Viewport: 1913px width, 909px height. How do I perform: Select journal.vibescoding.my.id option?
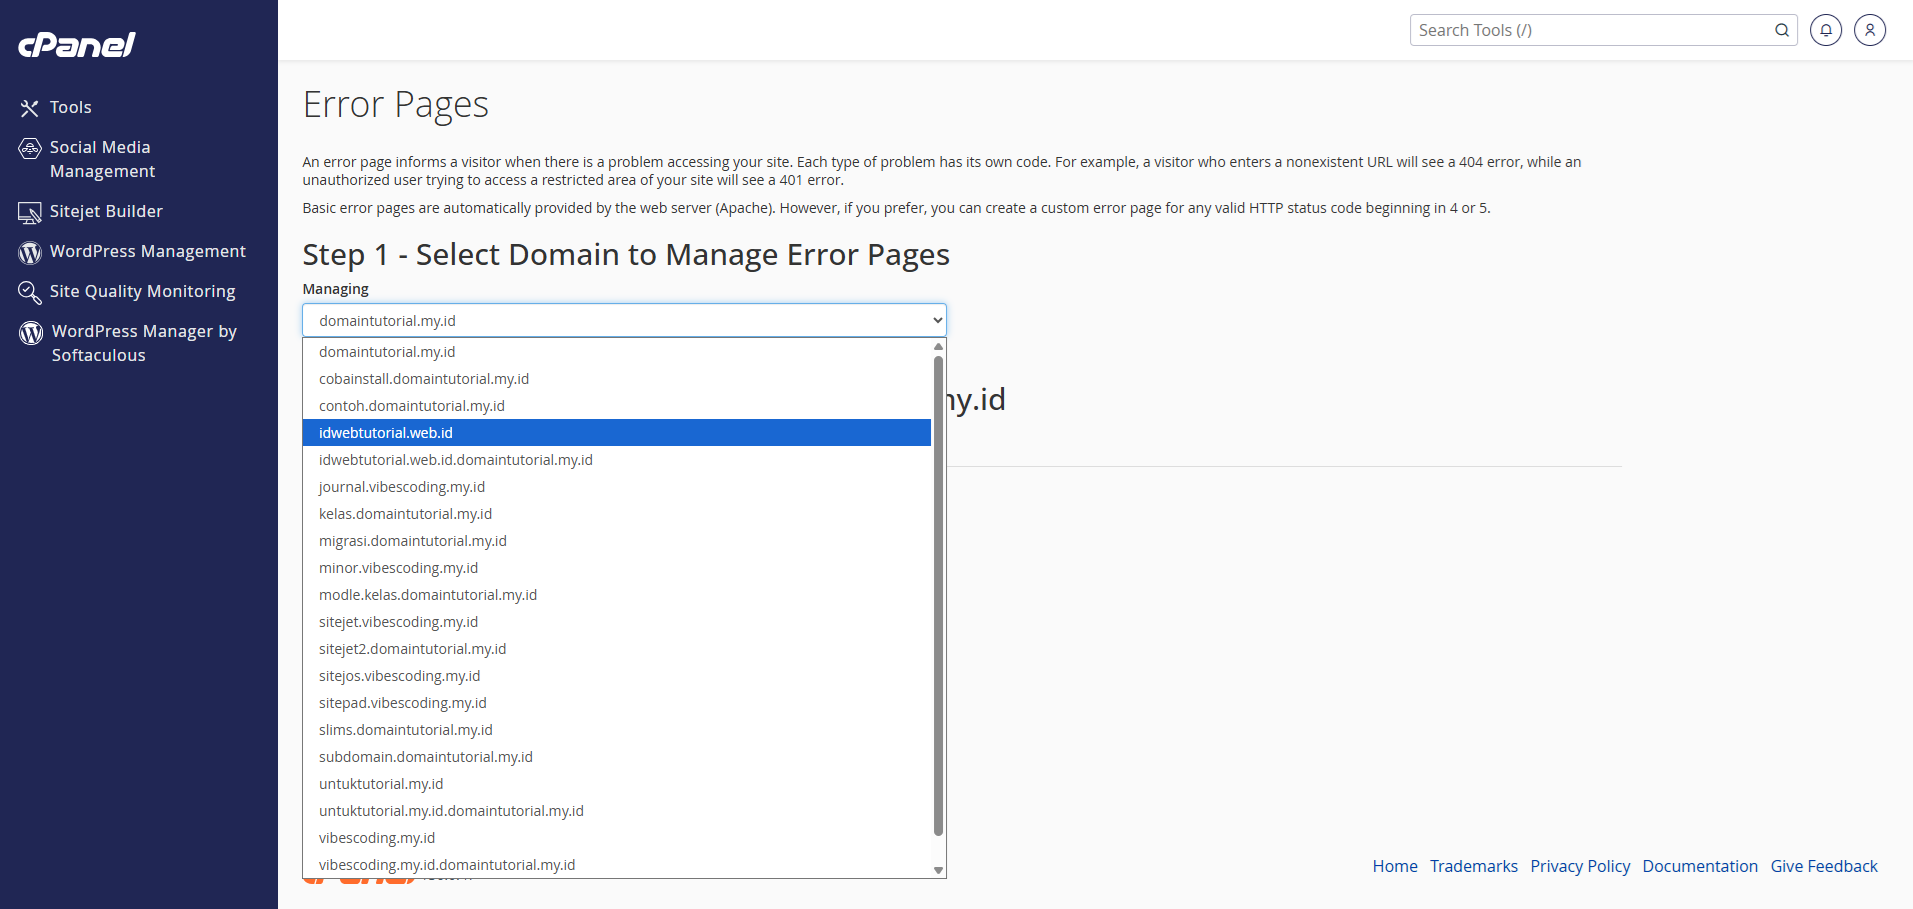point(617,487)
